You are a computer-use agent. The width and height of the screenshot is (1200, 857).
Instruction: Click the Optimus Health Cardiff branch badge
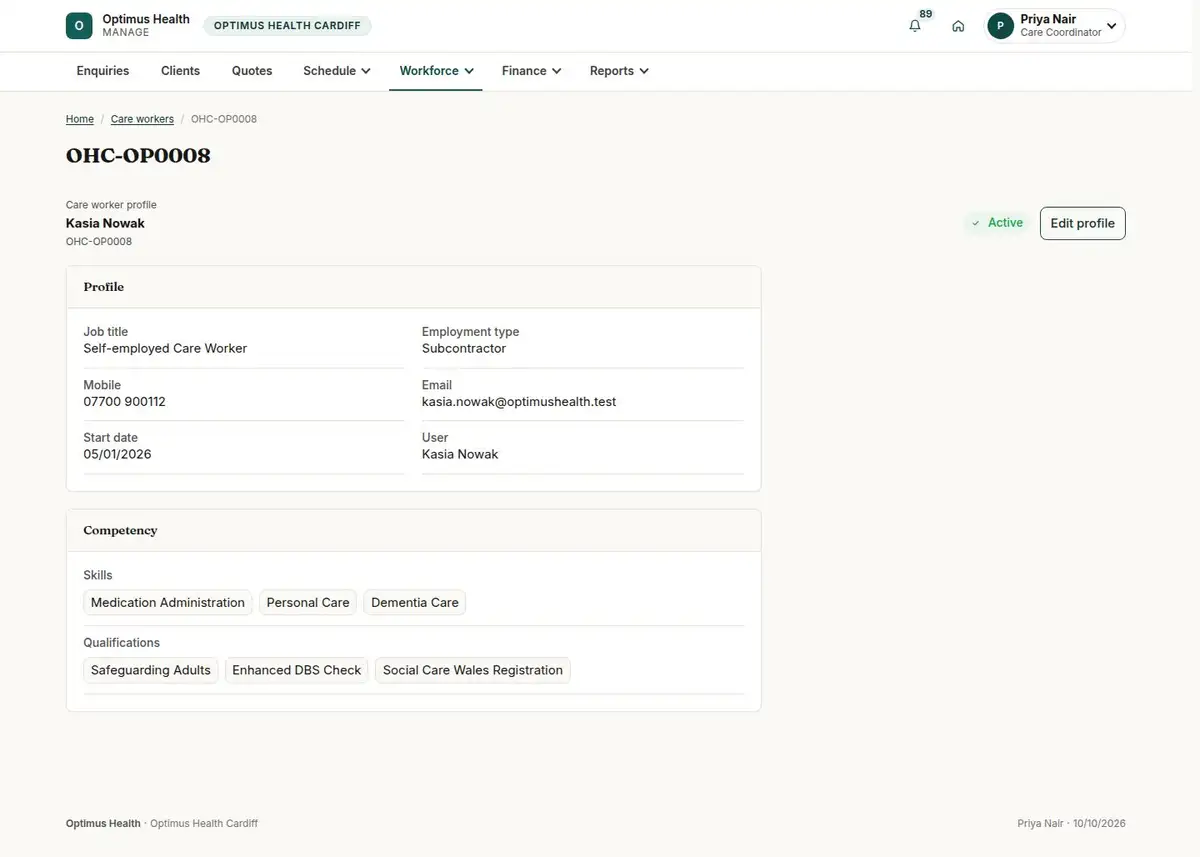(288, 26)
